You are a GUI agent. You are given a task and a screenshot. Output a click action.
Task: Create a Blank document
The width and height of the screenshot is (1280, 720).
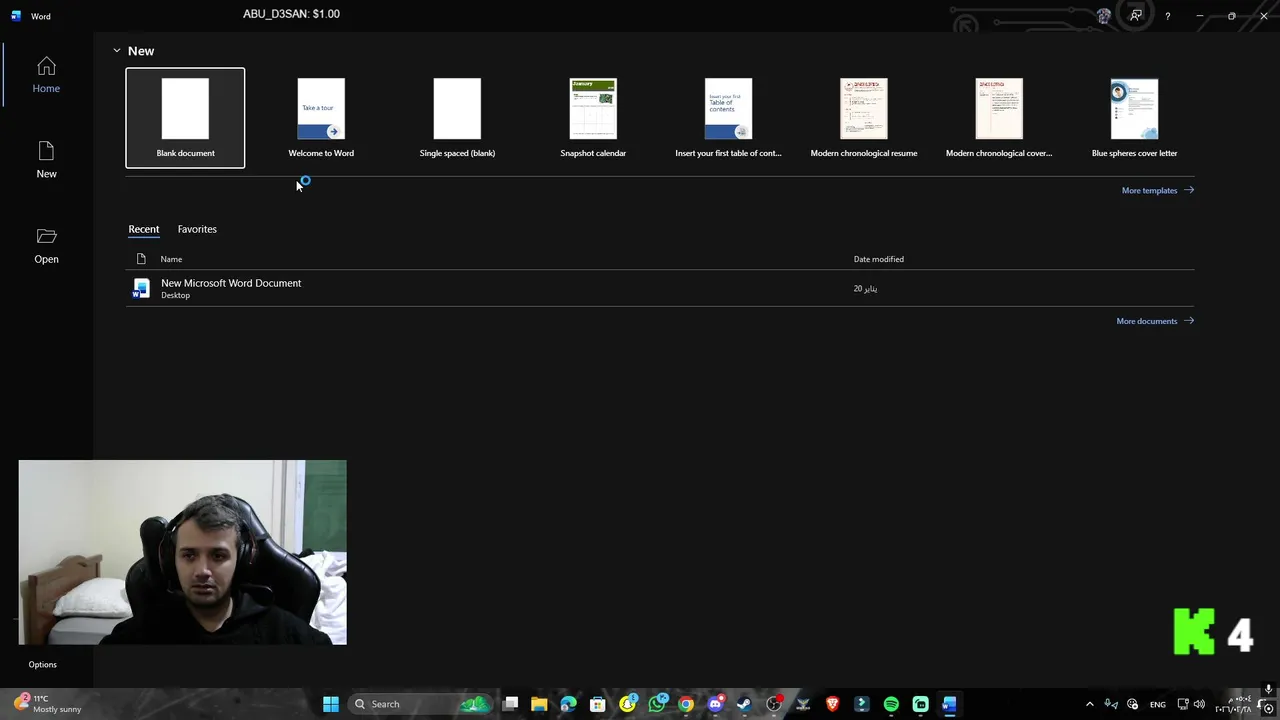point(185,118)
